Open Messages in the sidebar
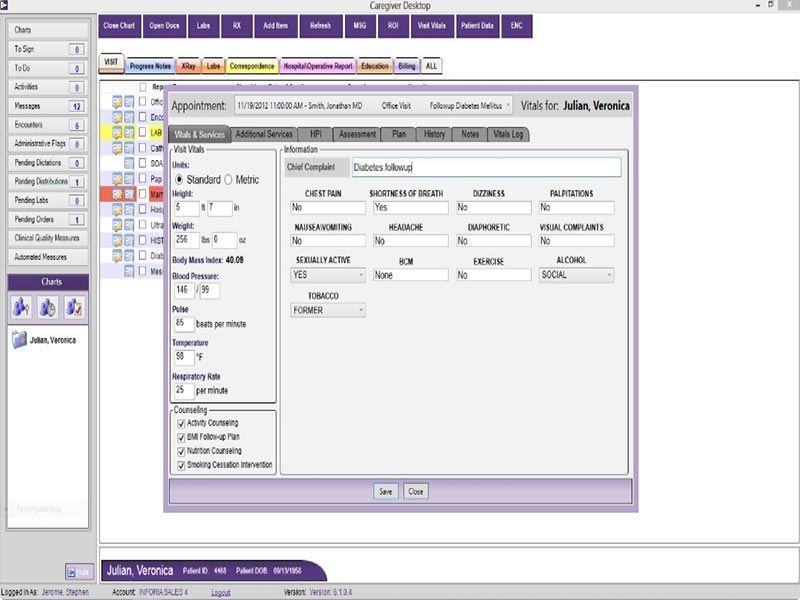800x600 pixels. 47,106
